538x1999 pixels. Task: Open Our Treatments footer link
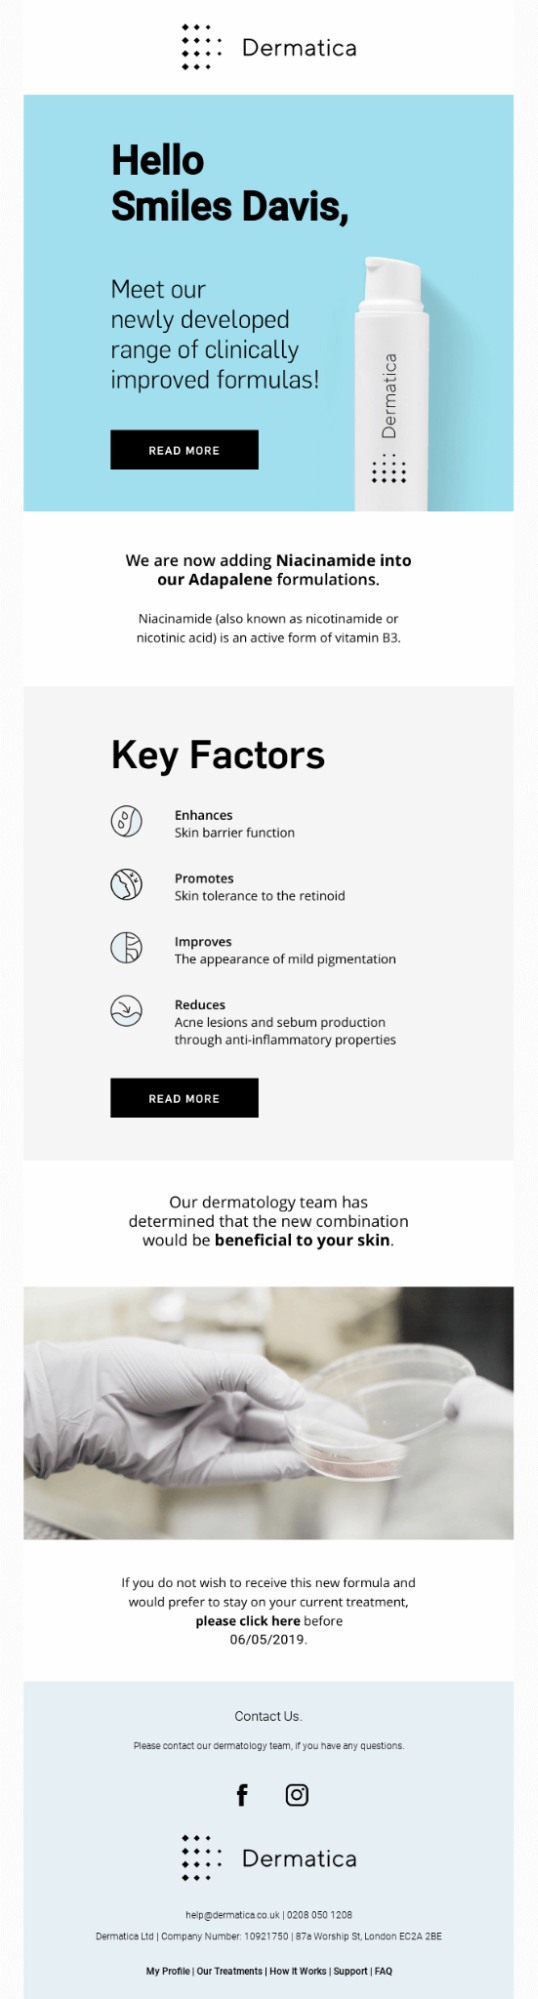[230, 1971]
